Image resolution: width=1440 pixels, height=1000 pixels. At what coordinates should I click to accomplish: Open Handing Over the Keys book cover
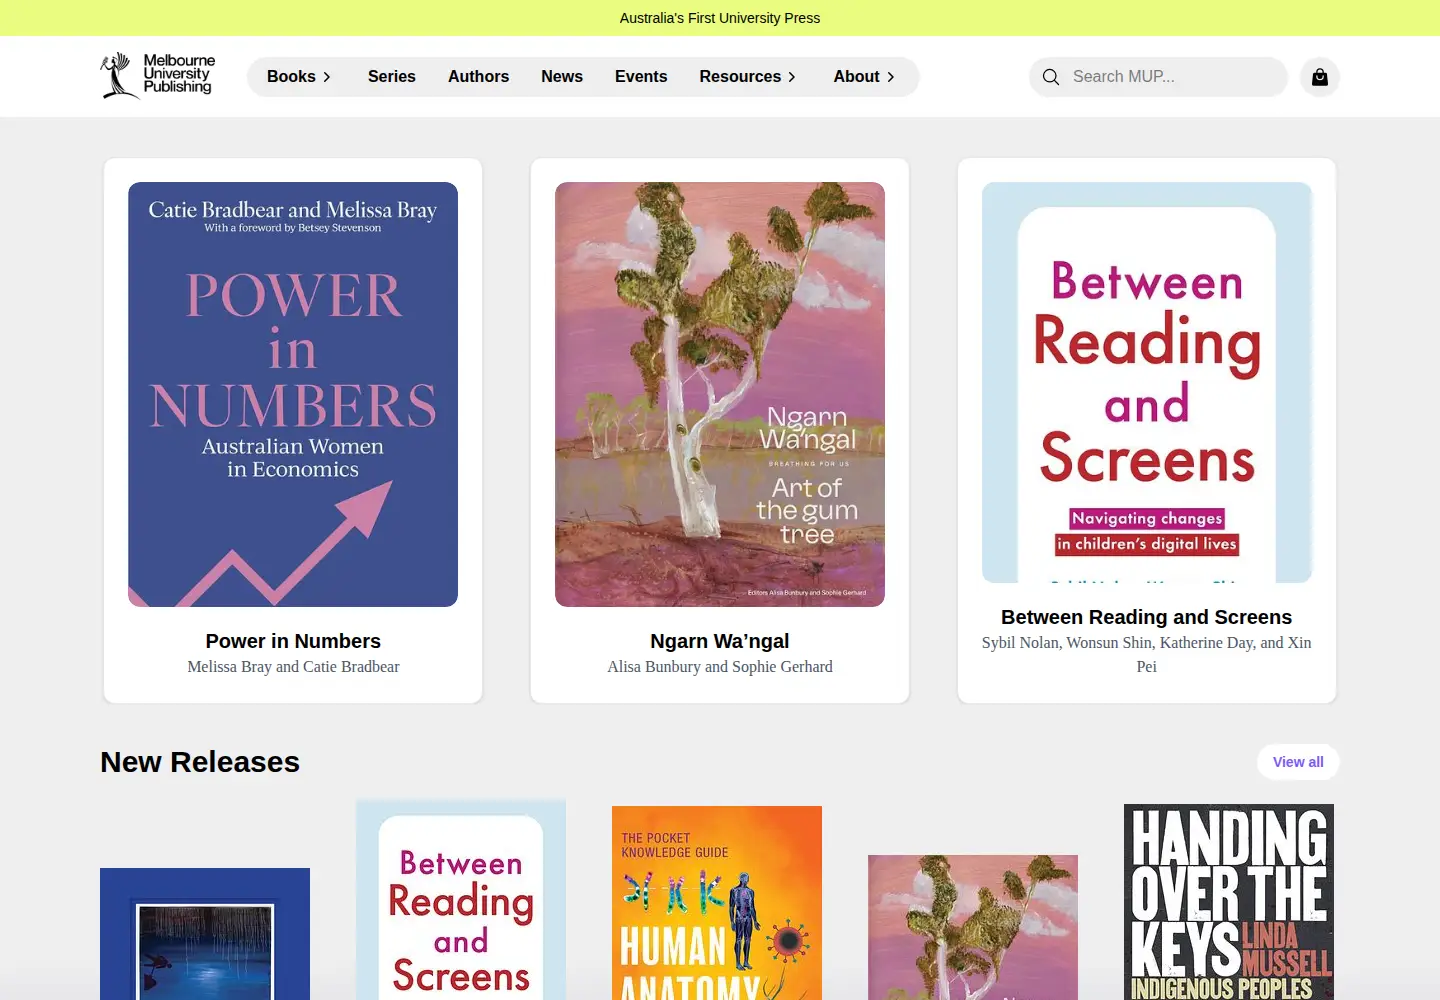click(1229, 902)
